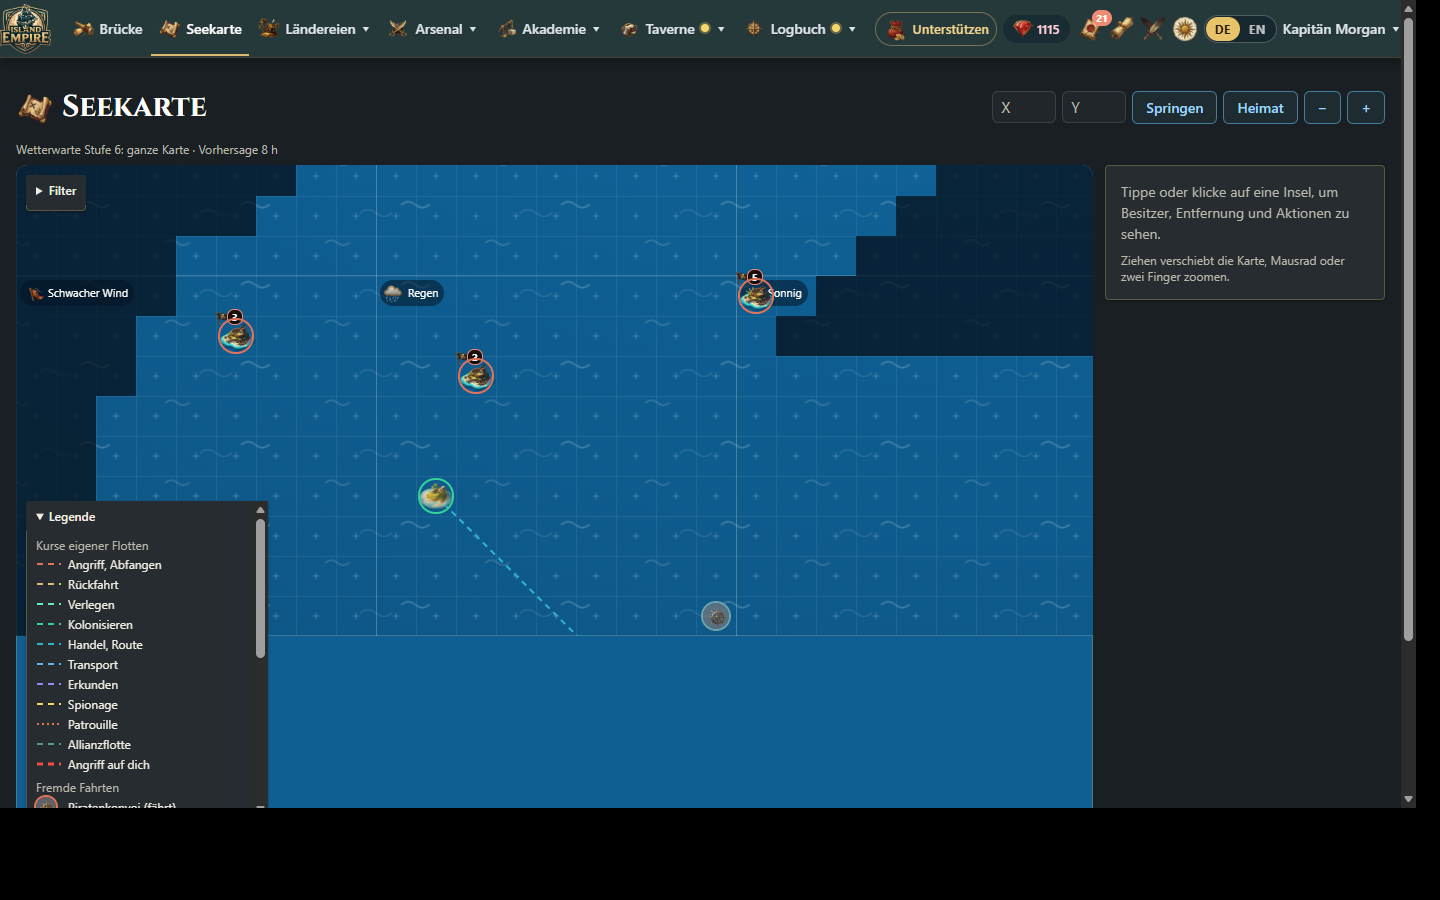Screen dimensions: 1440x900
Task: Click the page vertical scrollbar thumb
Action: pos(1408,329)
